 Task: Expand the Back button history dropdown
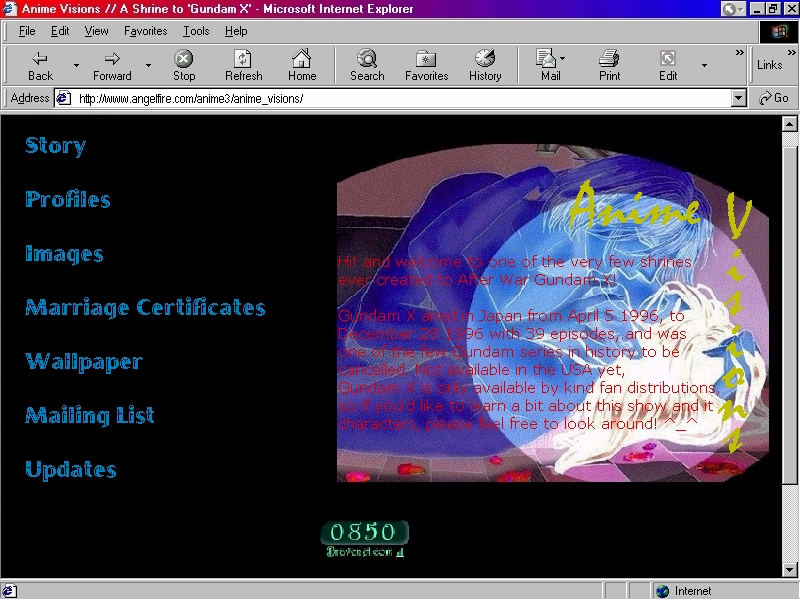[x=76, y=66]
